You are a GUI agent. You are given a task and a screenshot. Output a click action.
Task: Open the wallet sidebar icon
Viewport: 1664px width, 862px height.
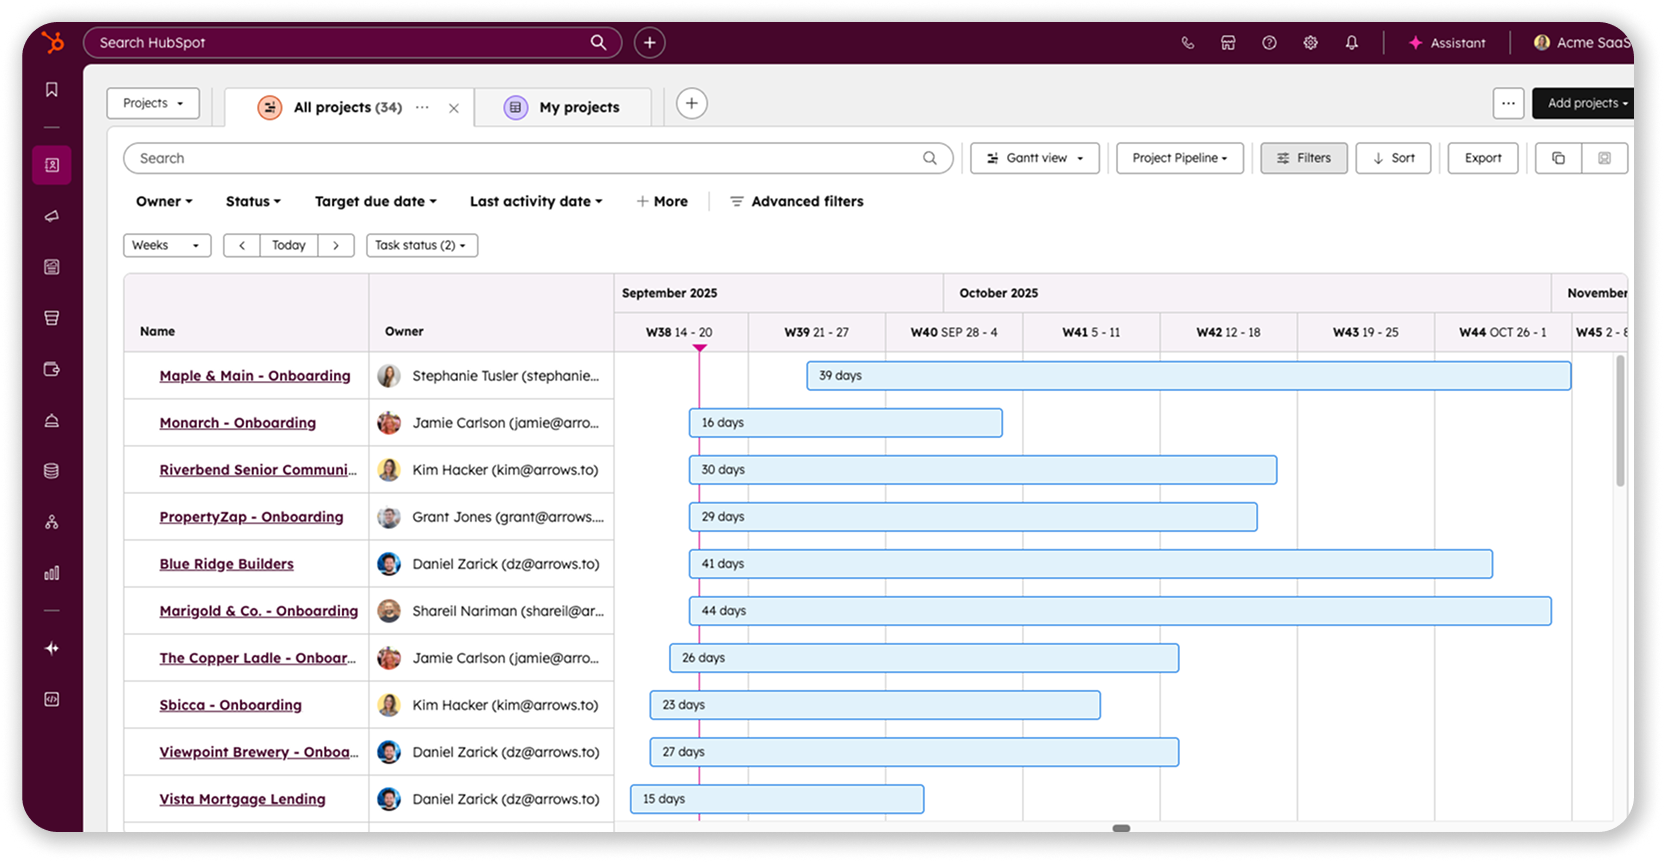[52, 369]
